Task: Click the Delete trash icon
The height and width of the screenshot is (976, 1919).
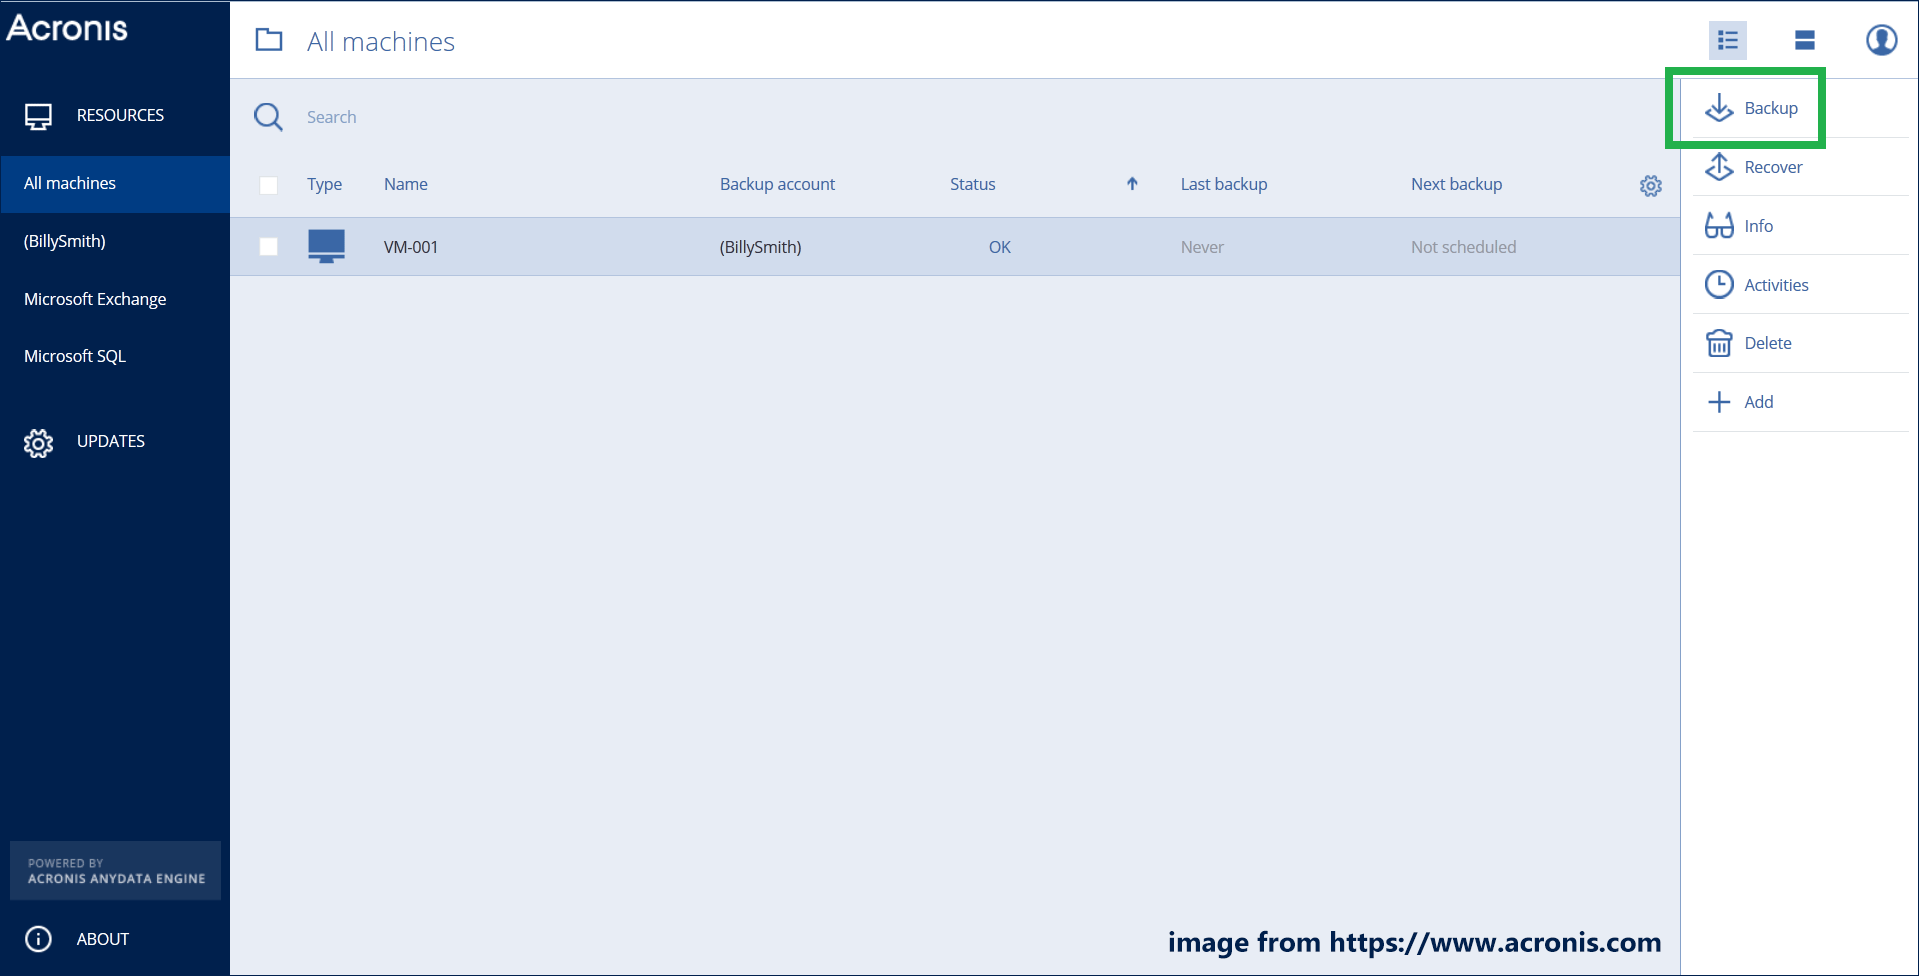Action: coord(1719,343)
